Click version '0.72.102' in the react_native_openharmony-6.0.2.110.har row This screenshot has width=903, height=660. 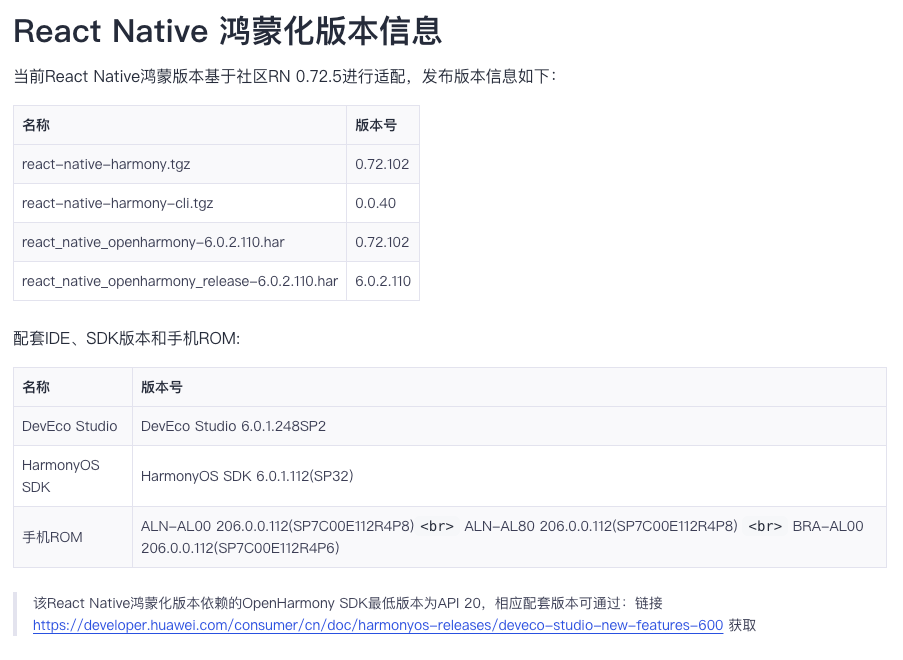point(382,242)
